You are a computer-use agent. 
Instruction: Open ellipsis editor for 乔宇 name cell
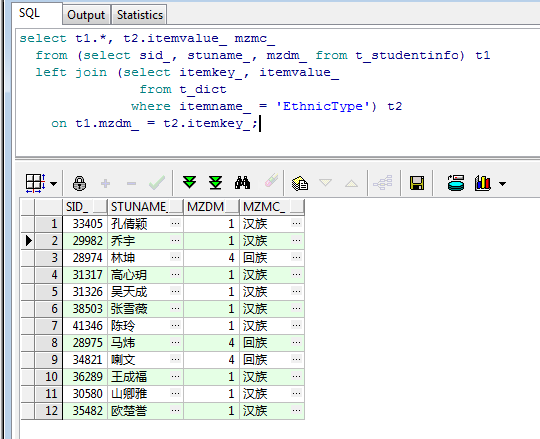click(x=175, y=240)
